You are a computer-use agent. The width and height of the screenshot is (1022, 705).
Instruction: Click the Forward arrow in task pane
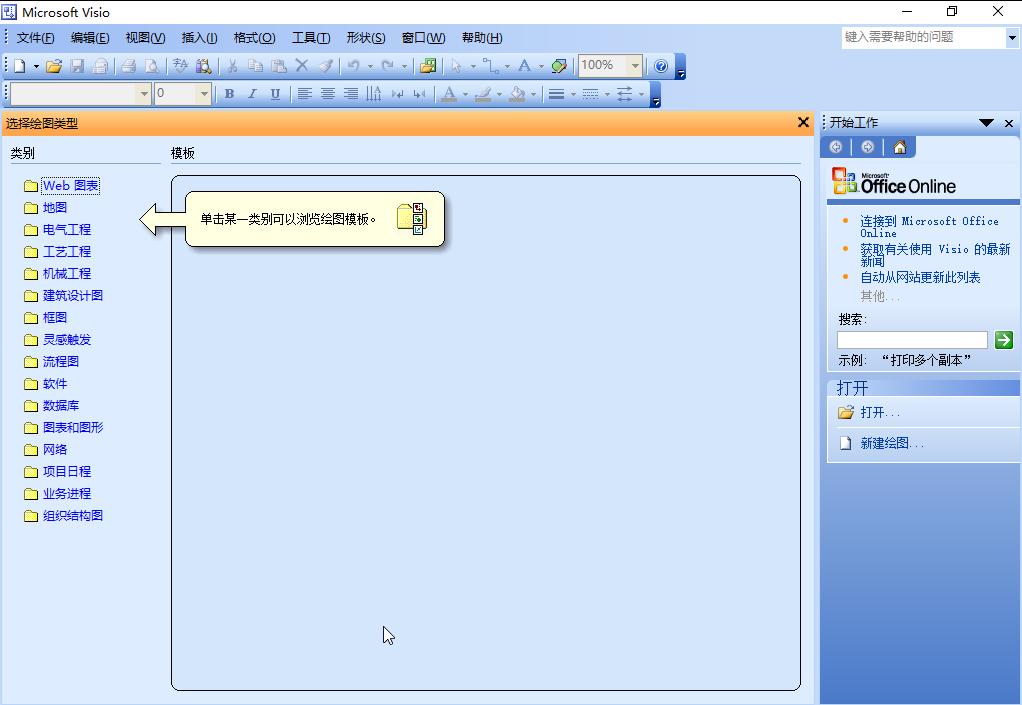coord(868,147)
